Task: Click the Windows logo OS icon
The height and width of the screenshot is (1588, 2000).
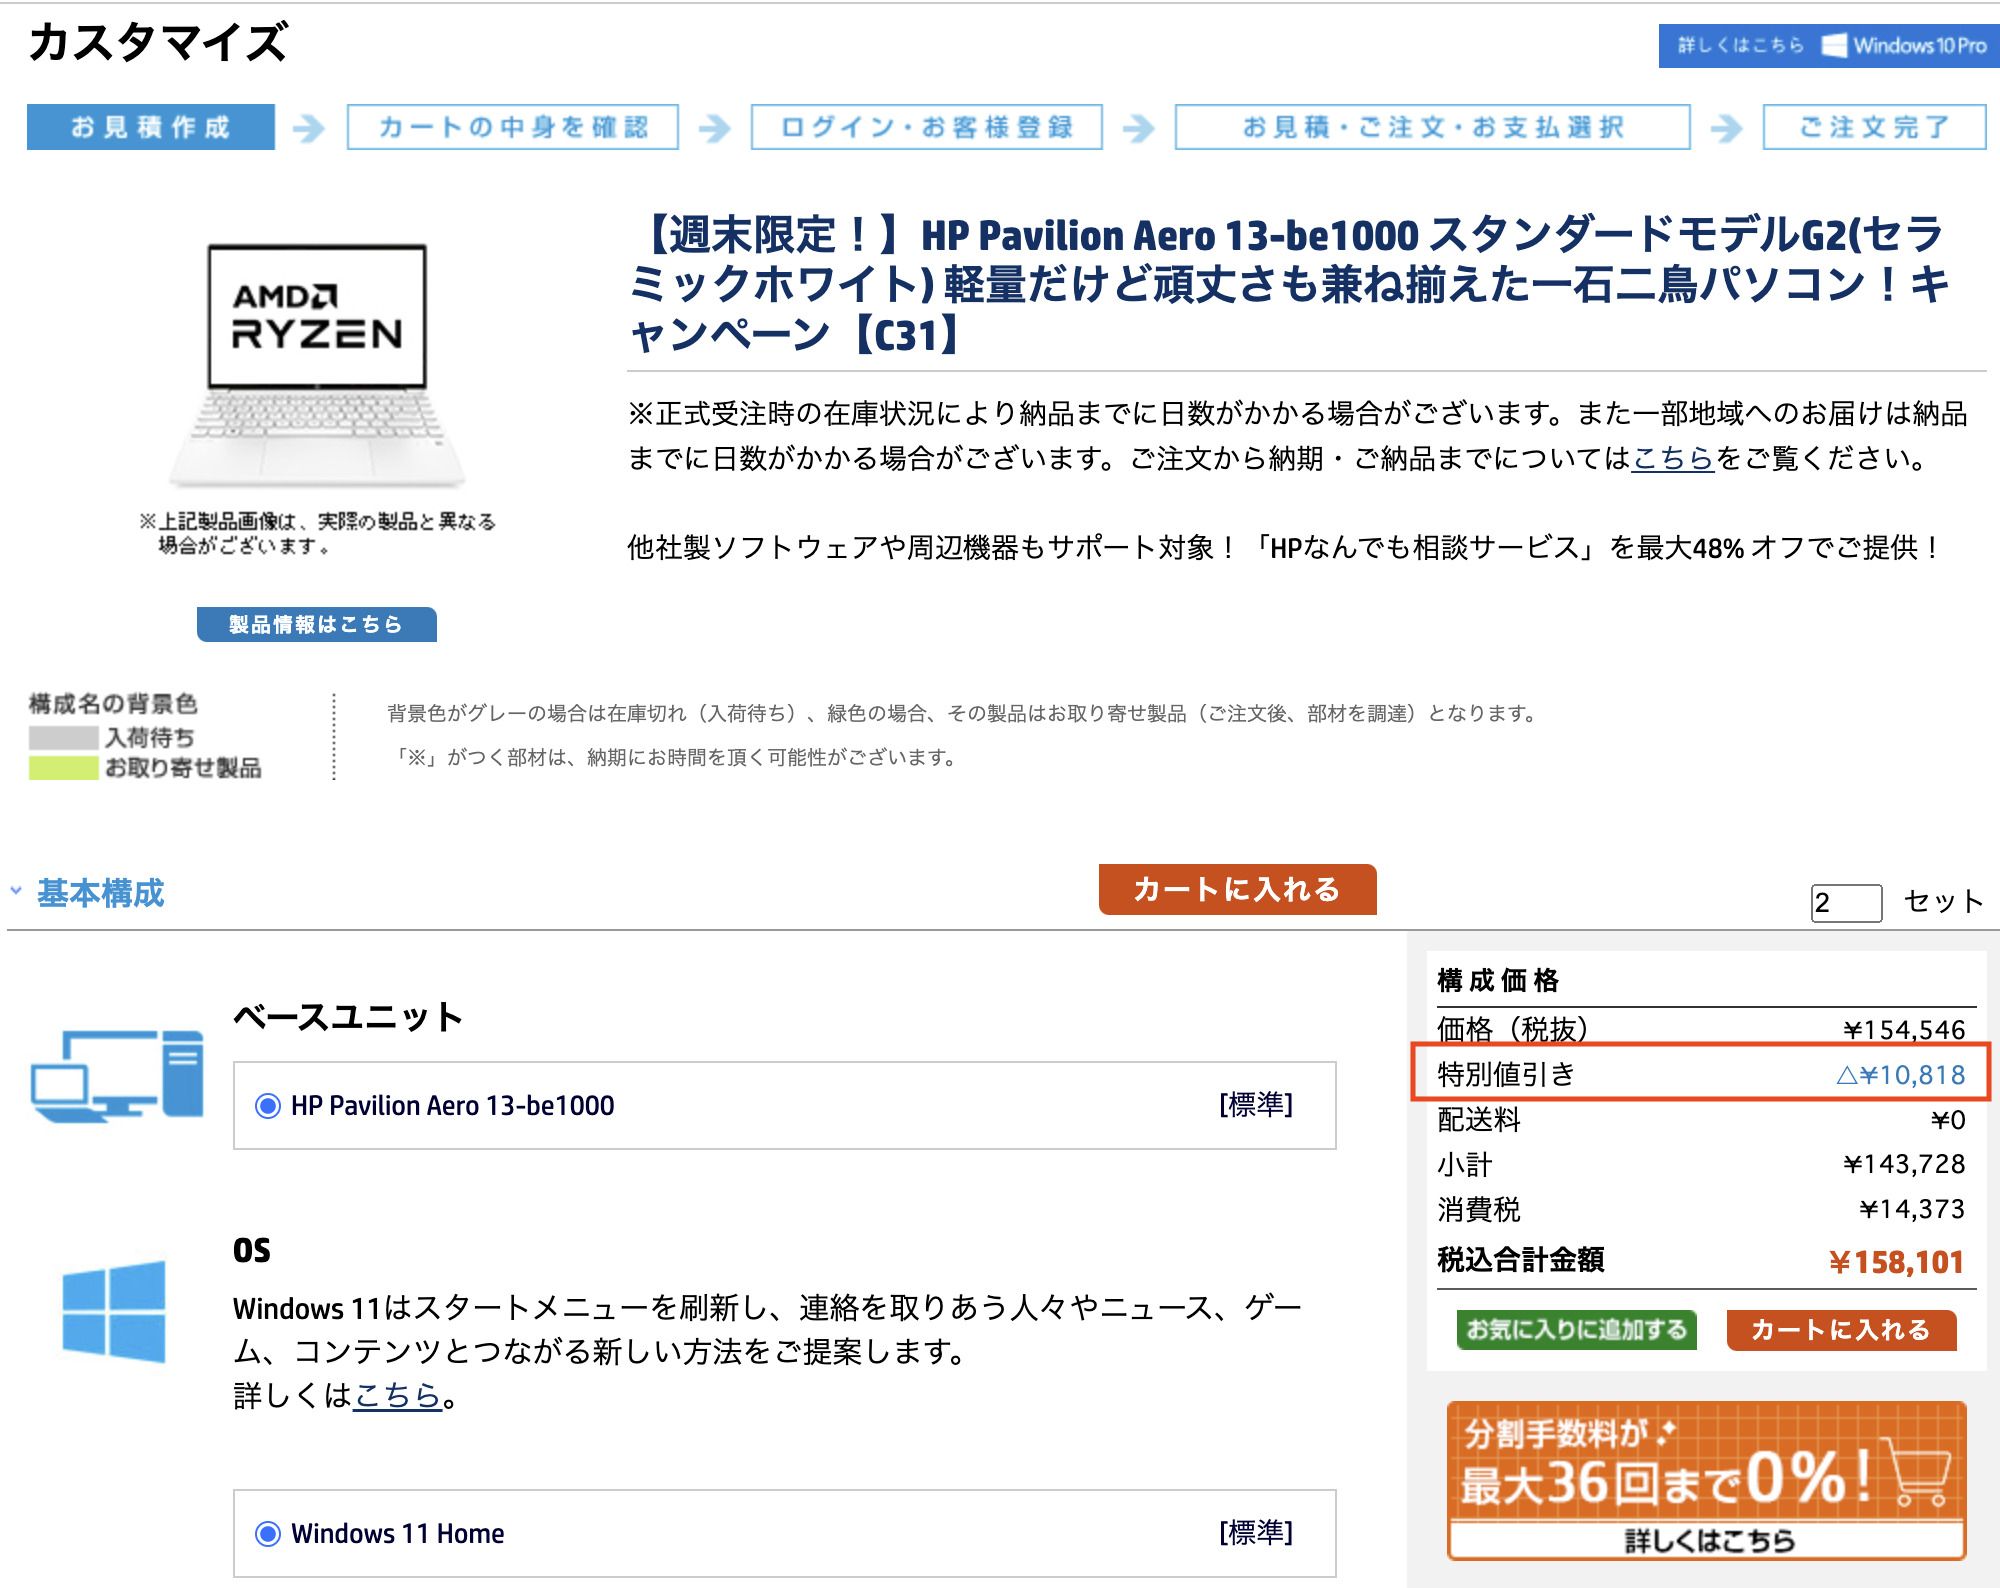Action: 114,1311
